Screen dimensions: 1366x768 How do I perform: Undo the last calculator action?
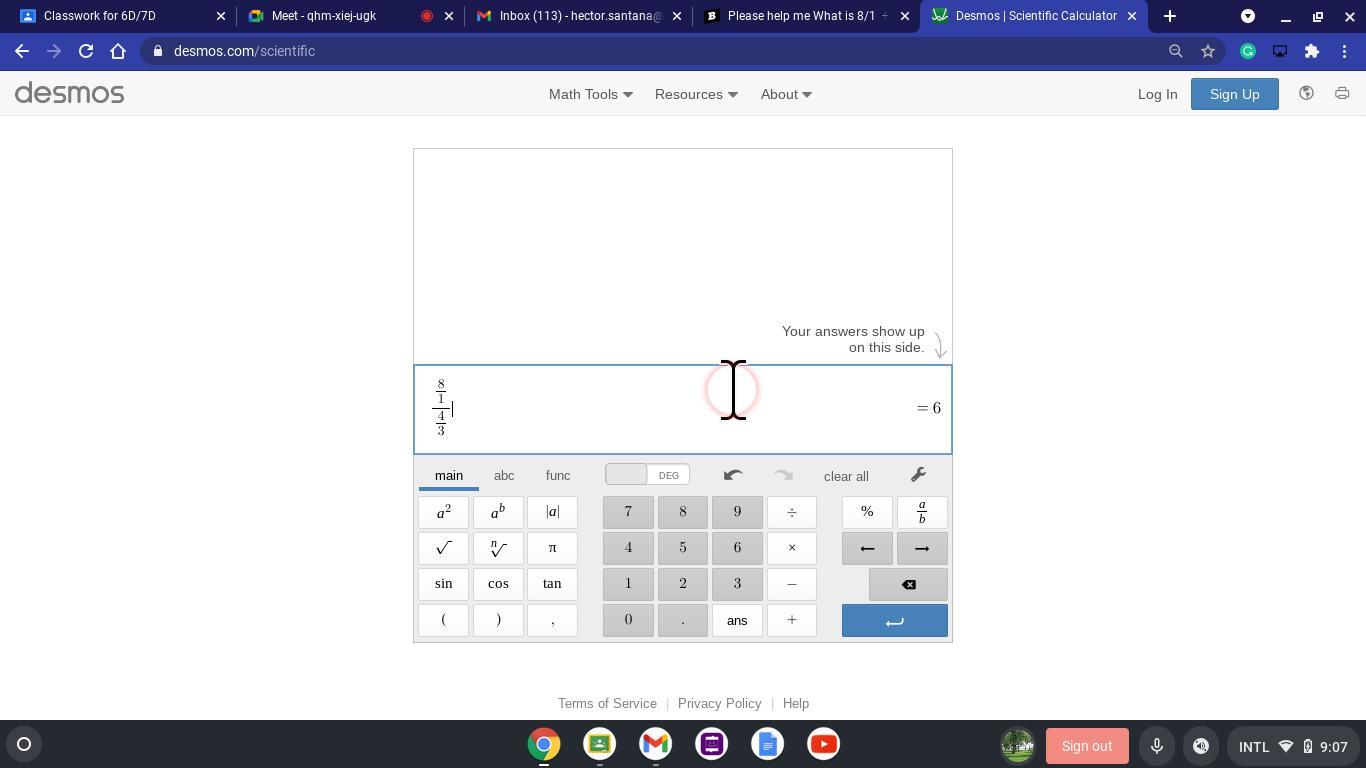(x=733, y=475)
